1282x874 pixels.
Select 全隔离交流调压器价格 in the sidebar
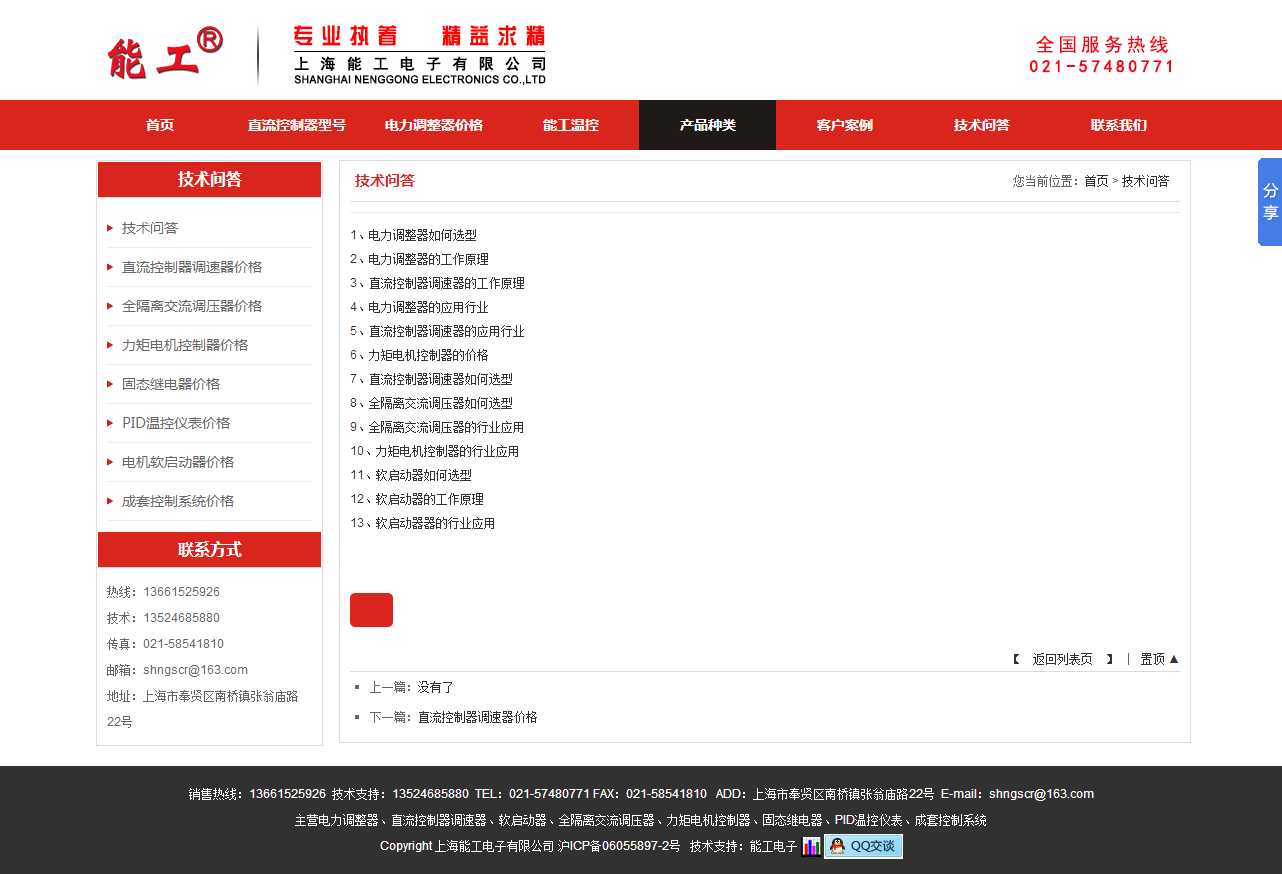(192, 306)
